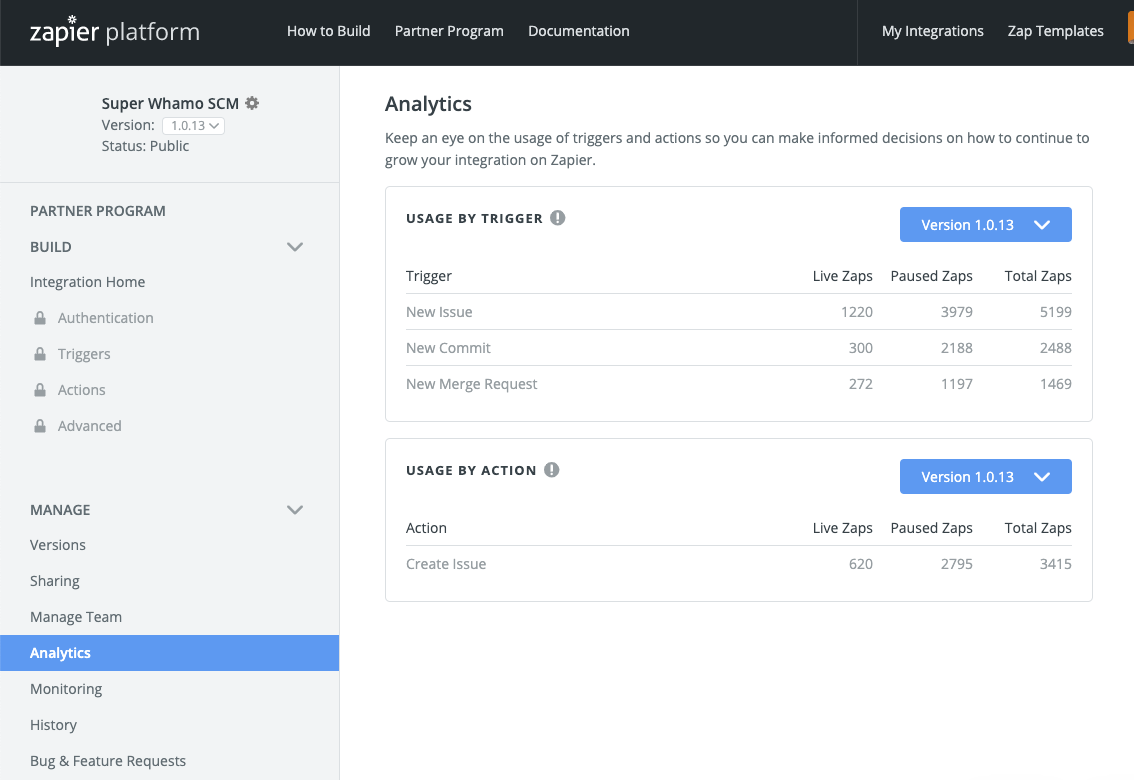This screenshot has width=1134, height=780.
Task: Click the info icon beside Usage by Trigger
Action: pos(558,218)
